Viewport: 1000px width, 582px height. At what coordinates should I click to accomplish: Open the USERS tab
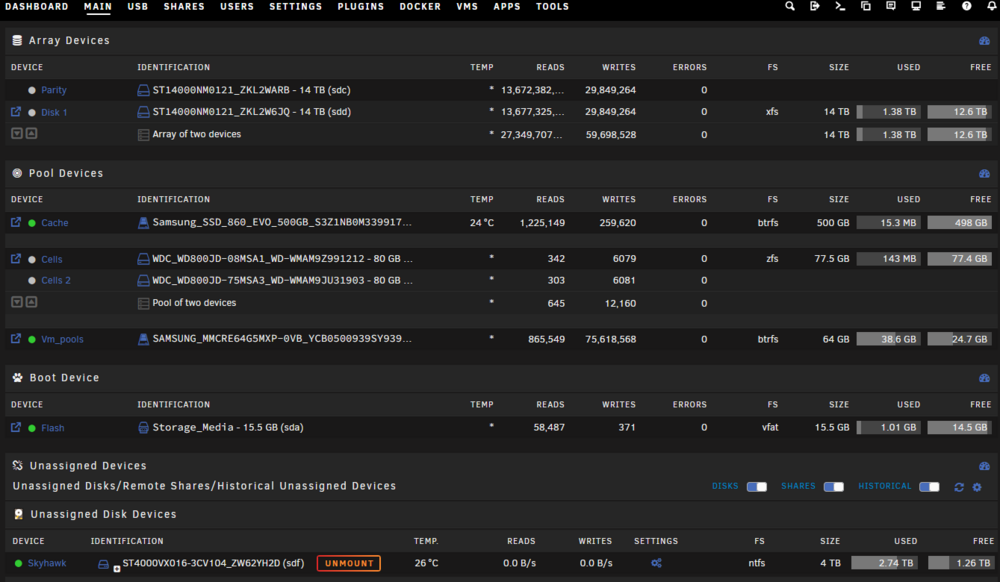pyautogui.click(x=237, y=6)
